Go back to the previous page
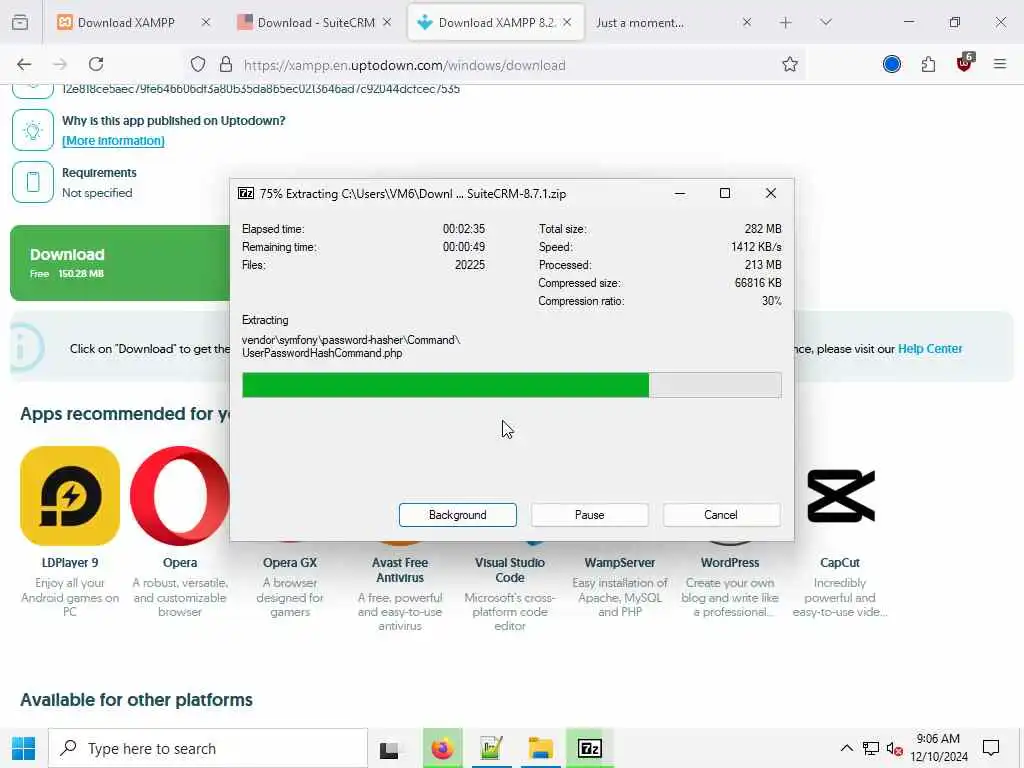The width and height of the screenshot is (1024, 768). (x=24, y=64)
